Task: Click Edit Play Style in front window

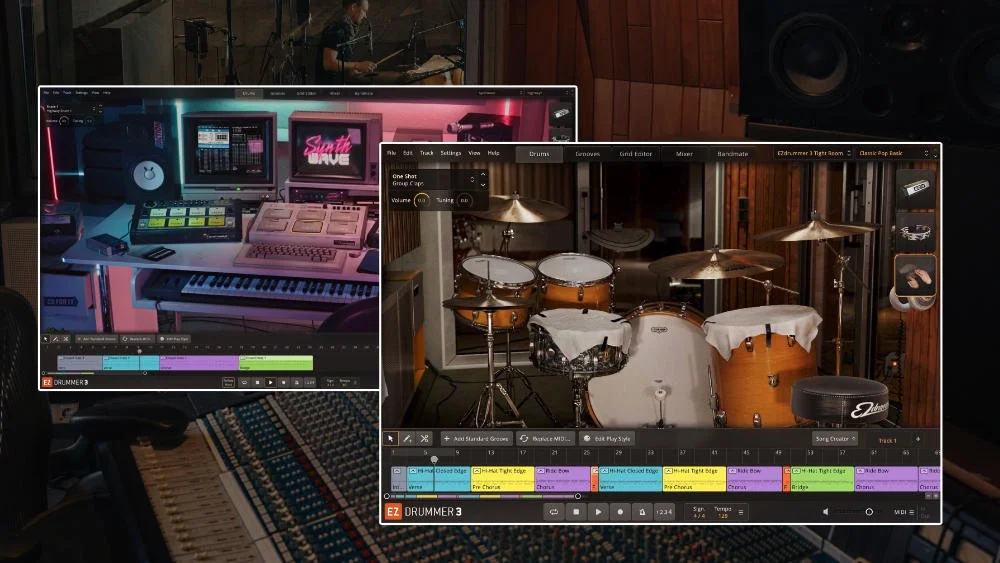Action: tap(607, 439)
